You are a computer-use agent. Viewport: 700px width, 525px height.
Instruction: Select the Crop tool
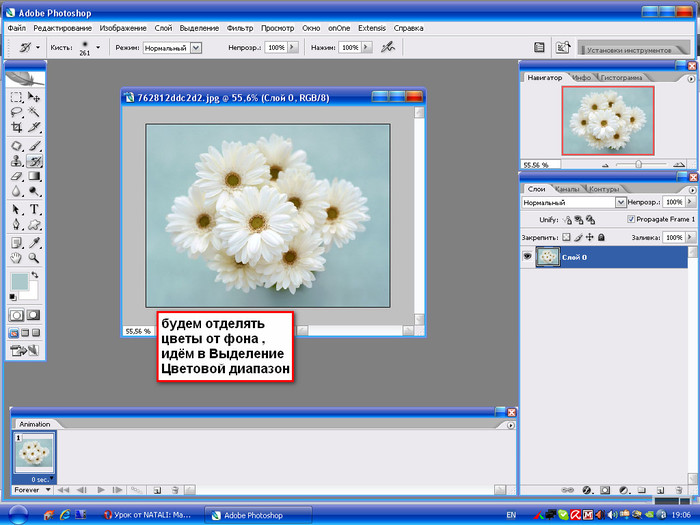click(17, 127)
